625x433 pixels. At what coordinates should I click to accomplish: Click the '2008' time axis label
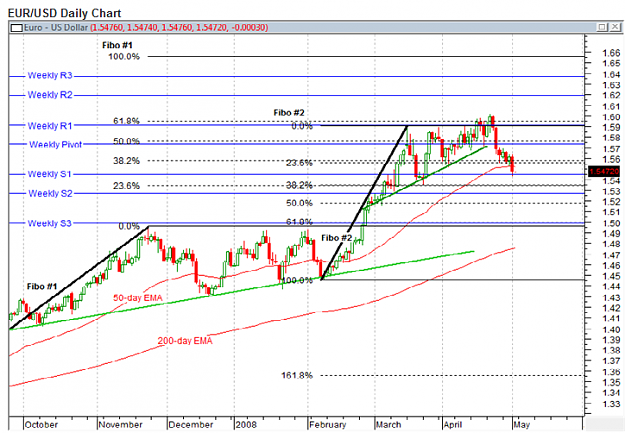[x=246, y=424]
